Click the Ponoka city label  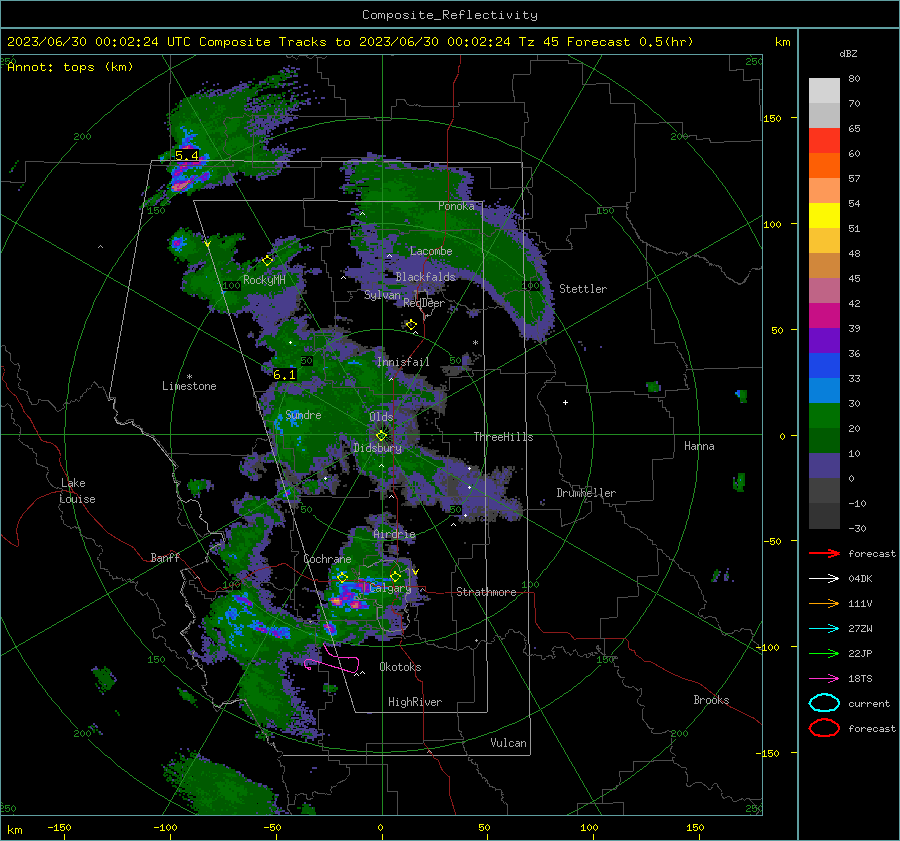tap(456, 206)
